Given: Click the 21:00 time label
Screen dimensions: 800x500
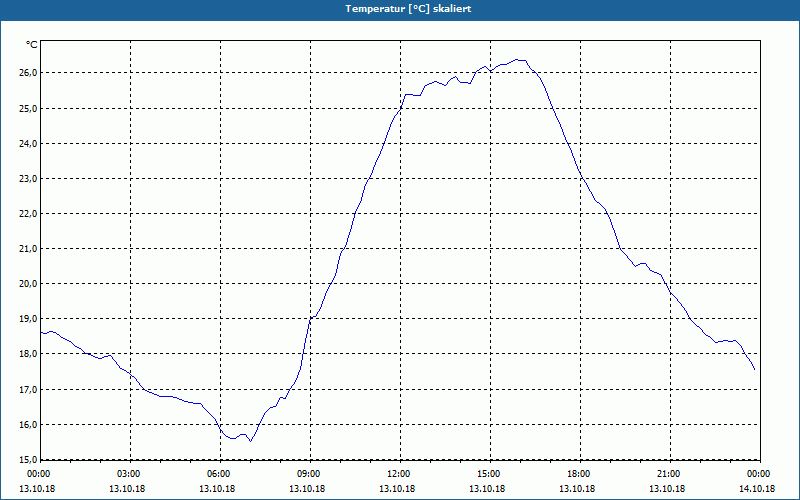Looking at the screenshot, I should (670, 474).
